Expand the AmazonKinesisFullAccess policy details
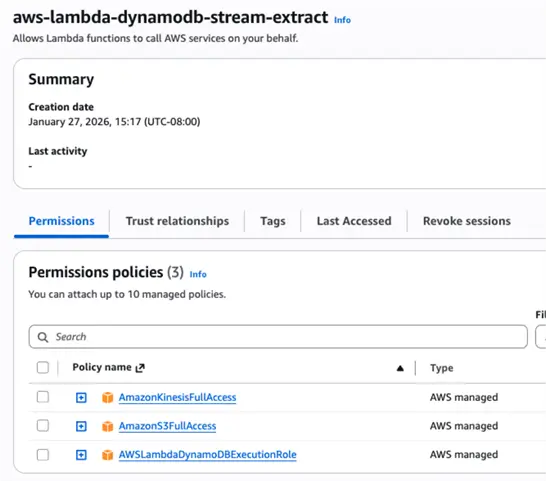Screen dimensions: 546x481 point(81,397)
